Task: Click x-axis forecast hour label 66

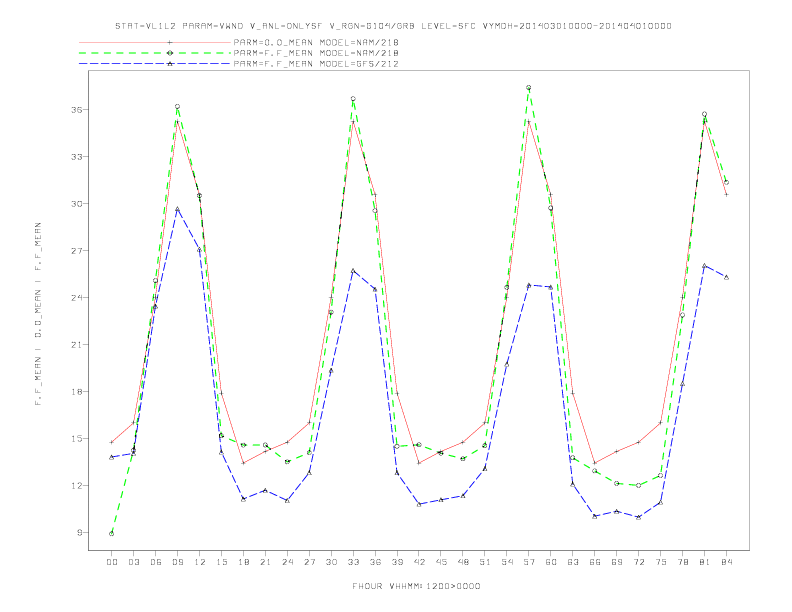Action: coord(595,562)
